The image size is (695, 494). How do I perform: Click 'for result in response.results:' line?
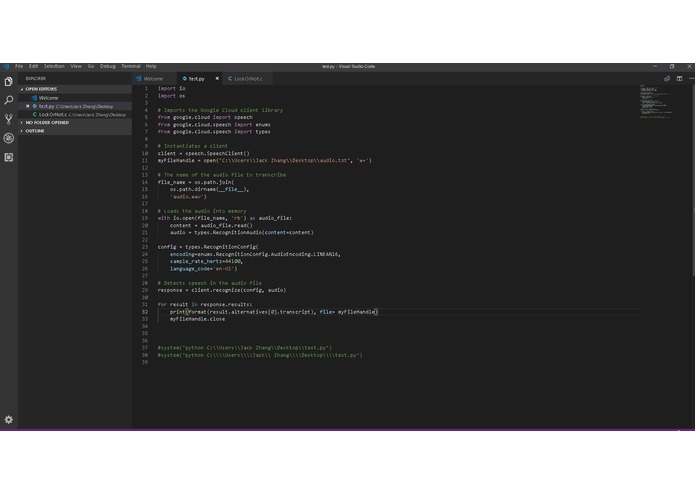[205, 304]
